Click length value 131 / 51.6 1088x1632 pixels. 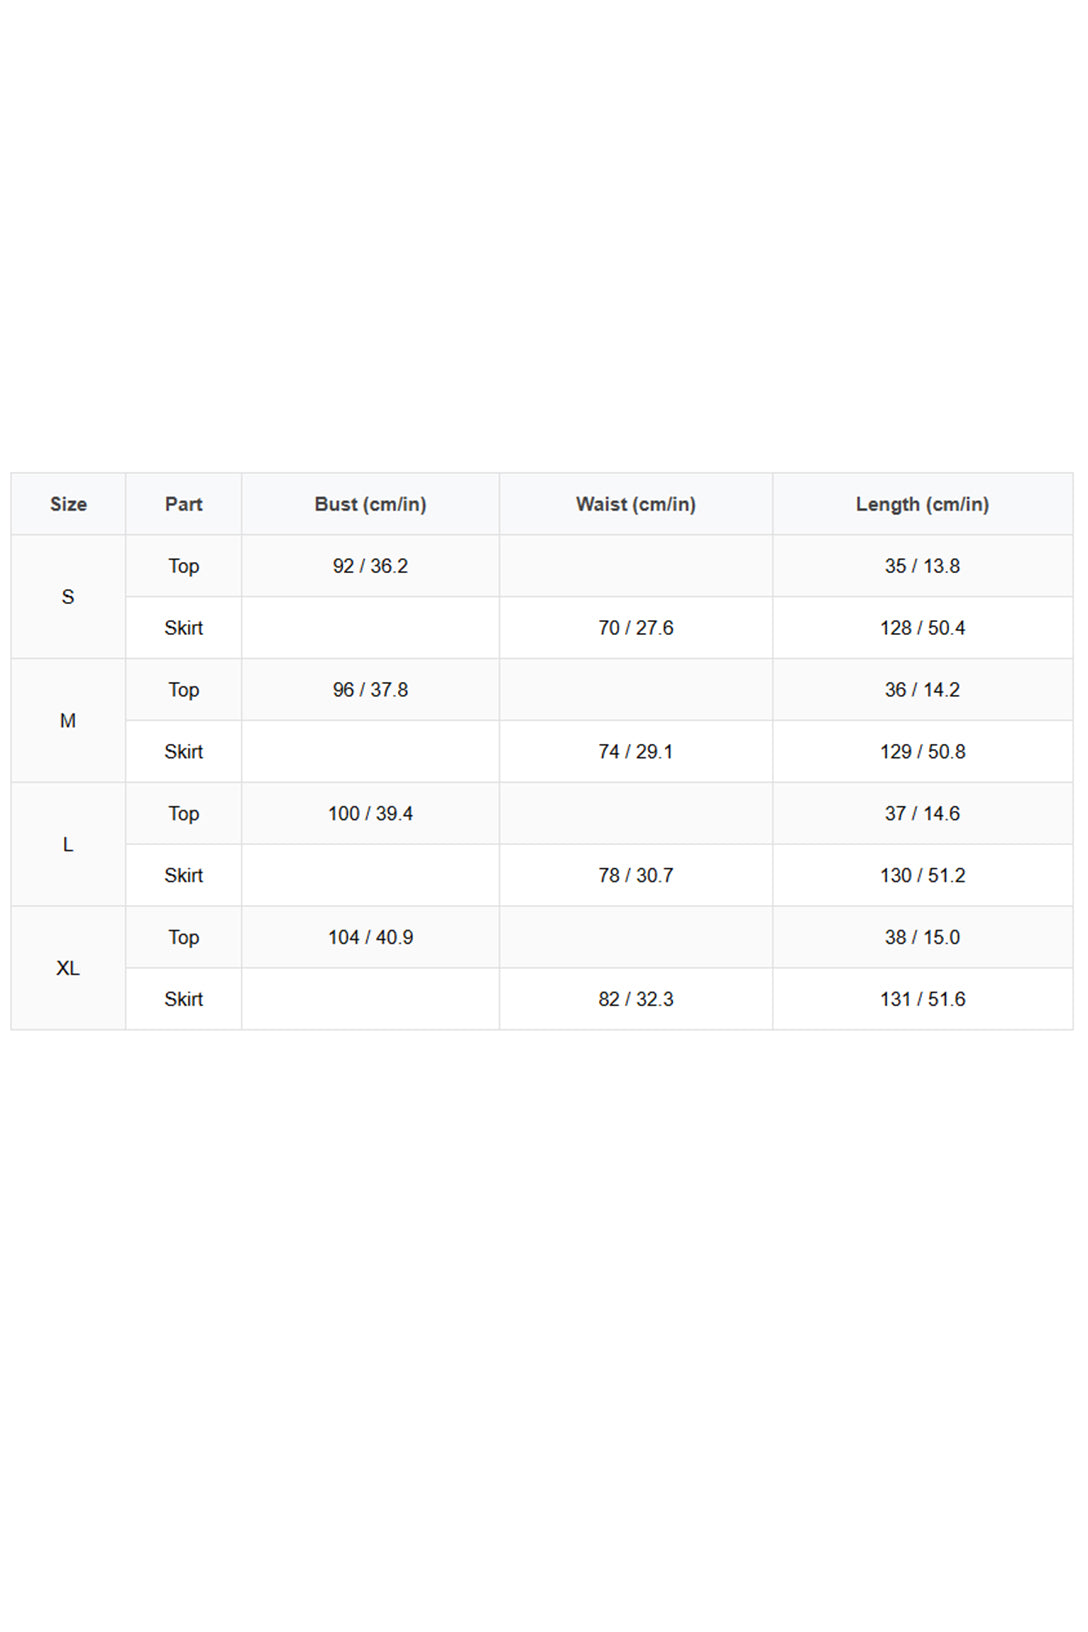(922, 1000)
